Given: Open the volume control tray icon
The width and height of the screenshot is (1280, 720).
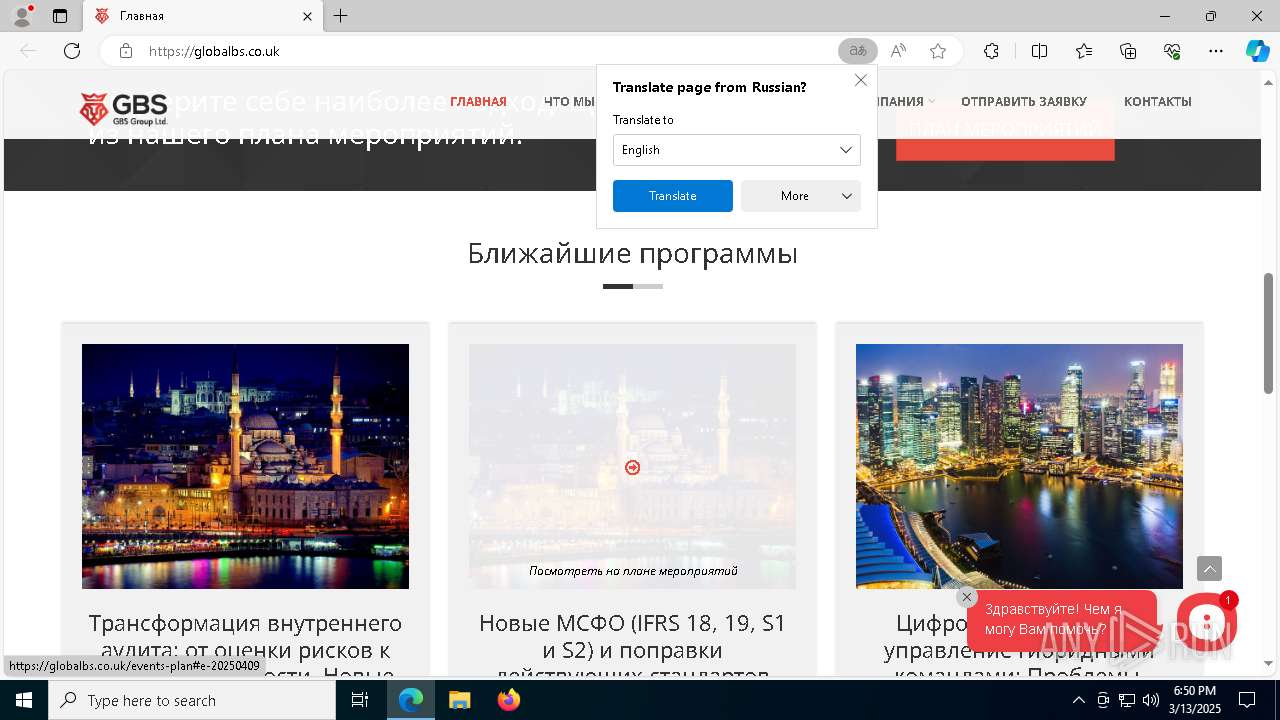Looking at the screenshot, I should pyautogui.click(x=1151, y=700).
